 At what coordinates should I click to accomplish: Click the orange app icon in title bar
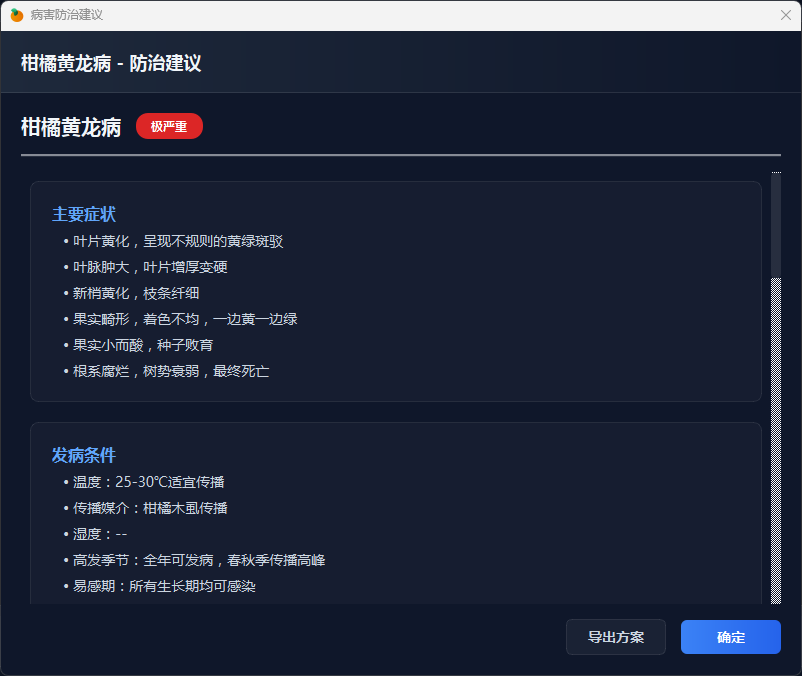[x=17, y=15]
